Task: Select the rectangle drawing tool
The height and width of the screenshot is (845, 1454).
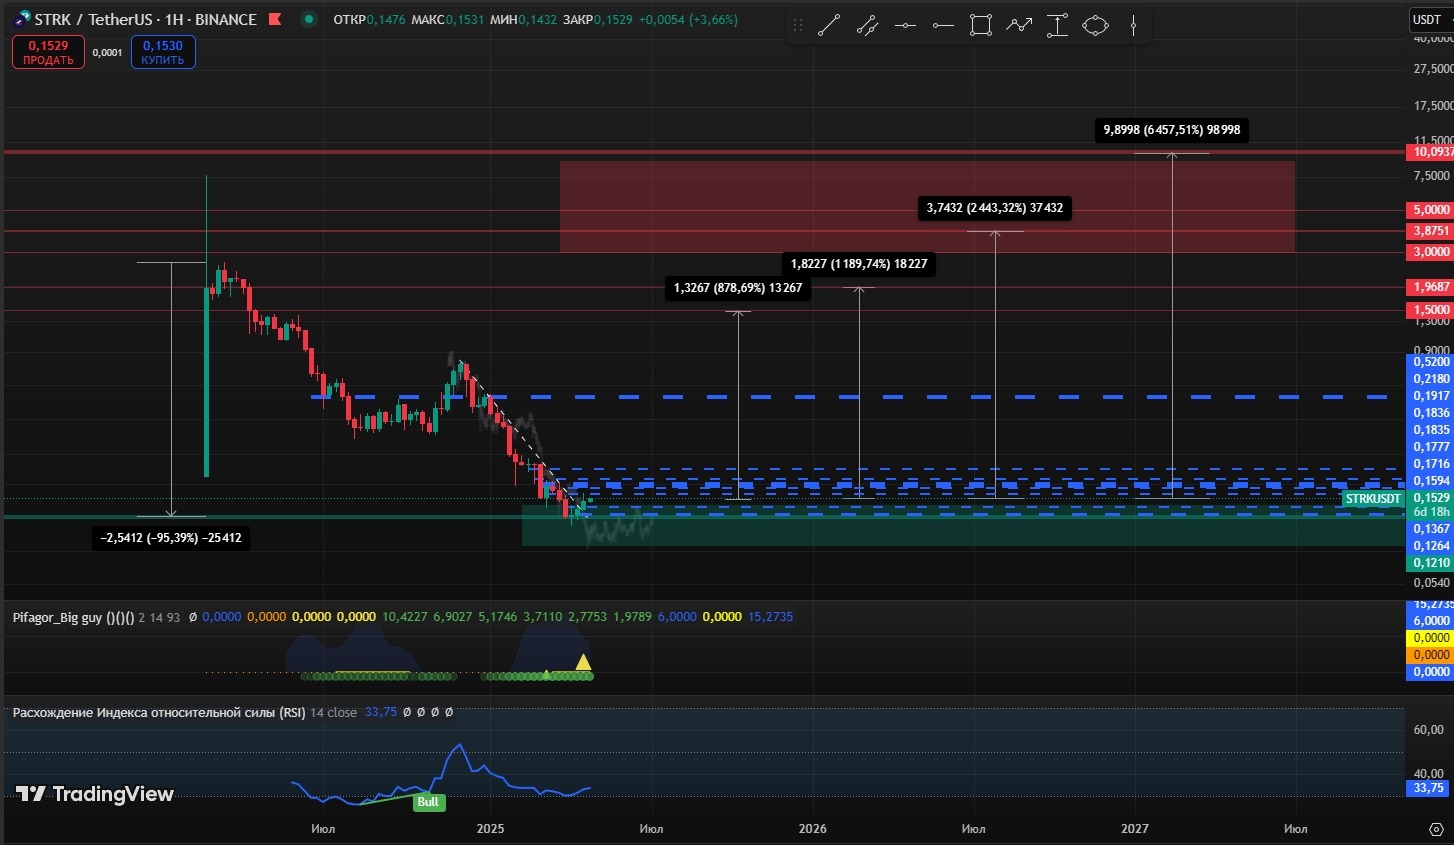Action: pos(981,26)
